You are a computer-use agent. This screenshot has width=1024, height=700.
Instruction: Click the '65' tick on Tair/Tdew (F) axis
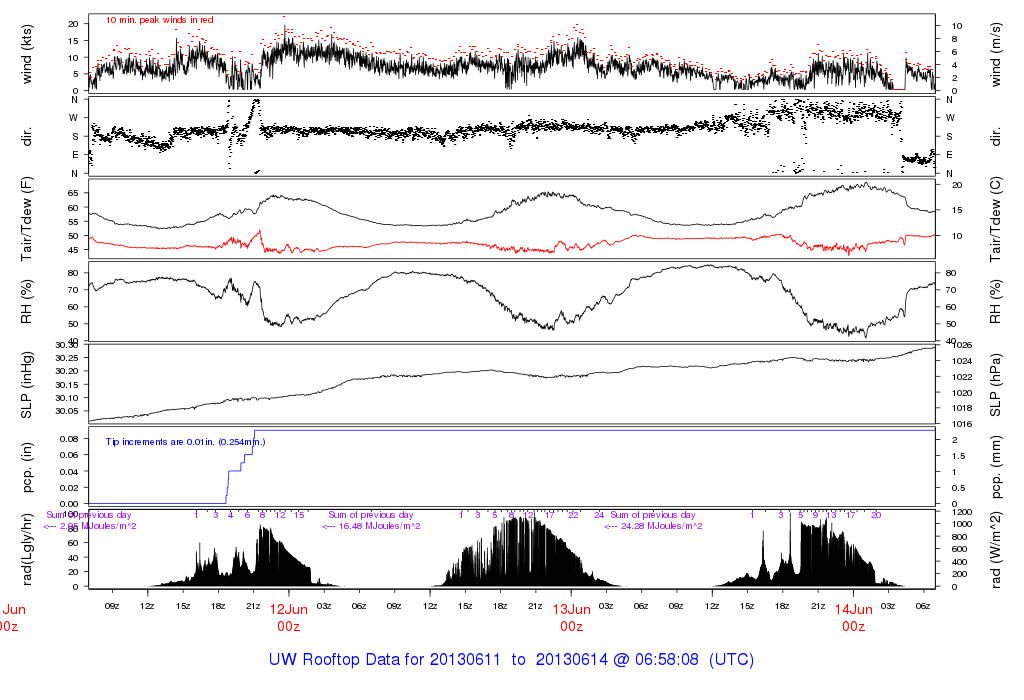tap(72, 193)
